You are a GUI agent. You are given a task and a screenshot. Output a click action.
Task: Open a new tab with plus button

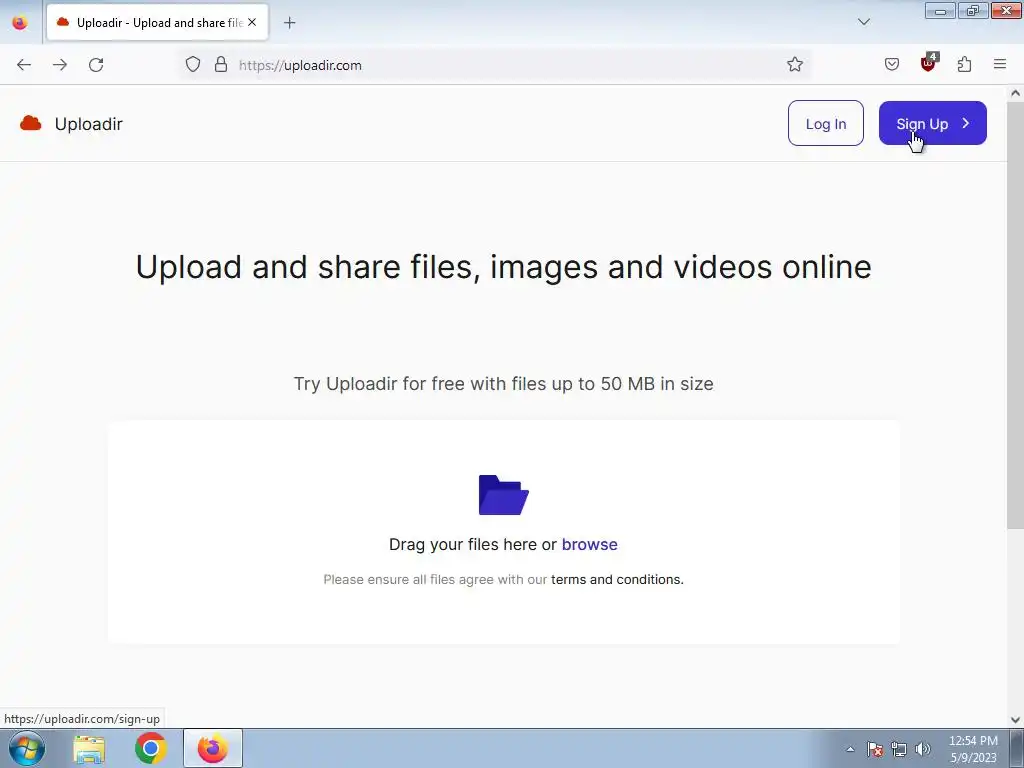(290, 23)
